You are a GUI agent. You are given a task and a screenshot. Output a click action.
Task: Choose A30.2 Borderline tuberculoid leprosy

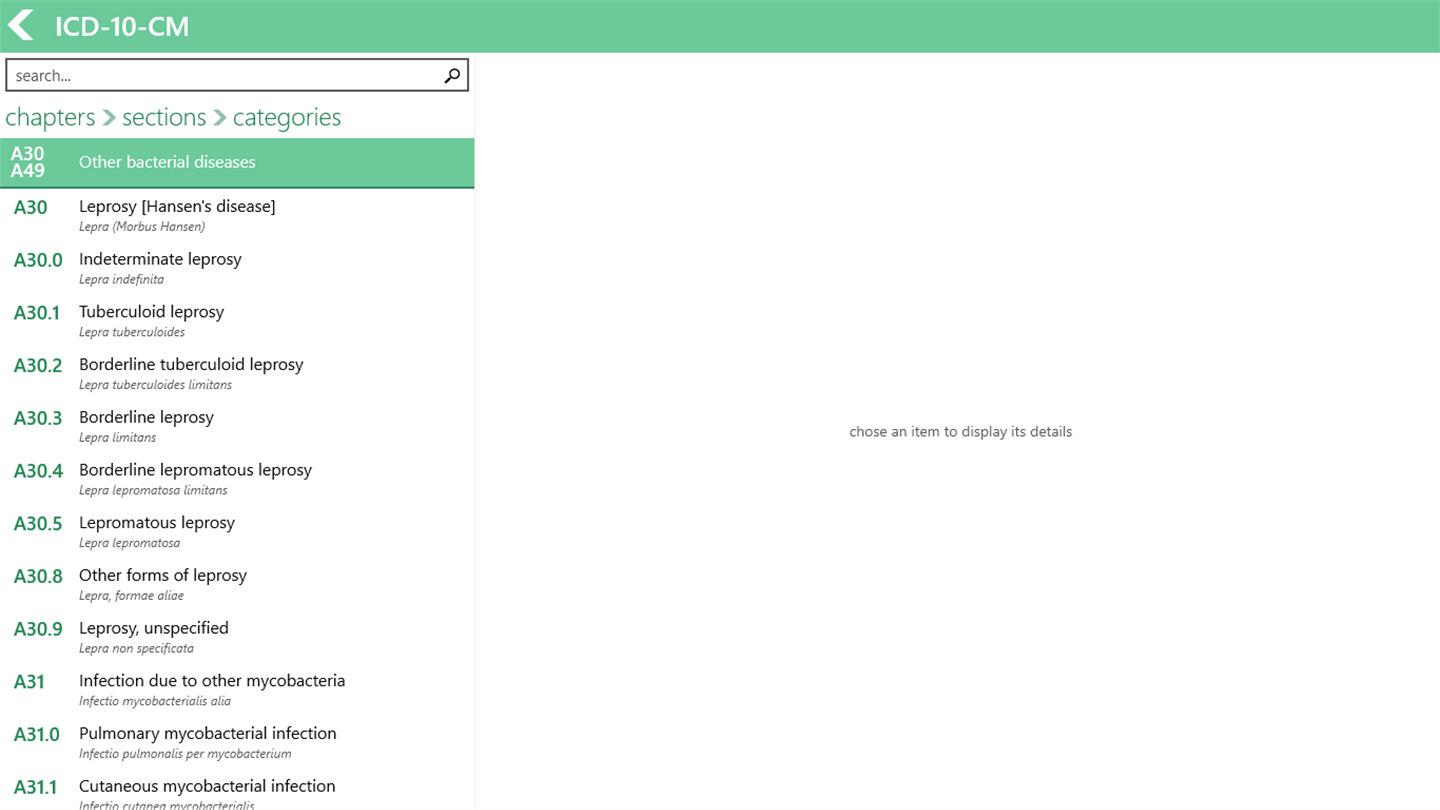pos(237,374)
